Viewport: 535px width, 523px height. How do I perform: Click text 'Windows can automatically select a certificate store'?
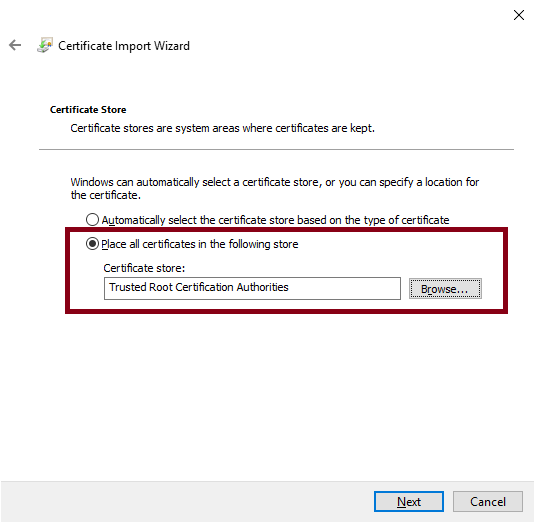pyautogui.click(x=194, y=182)
